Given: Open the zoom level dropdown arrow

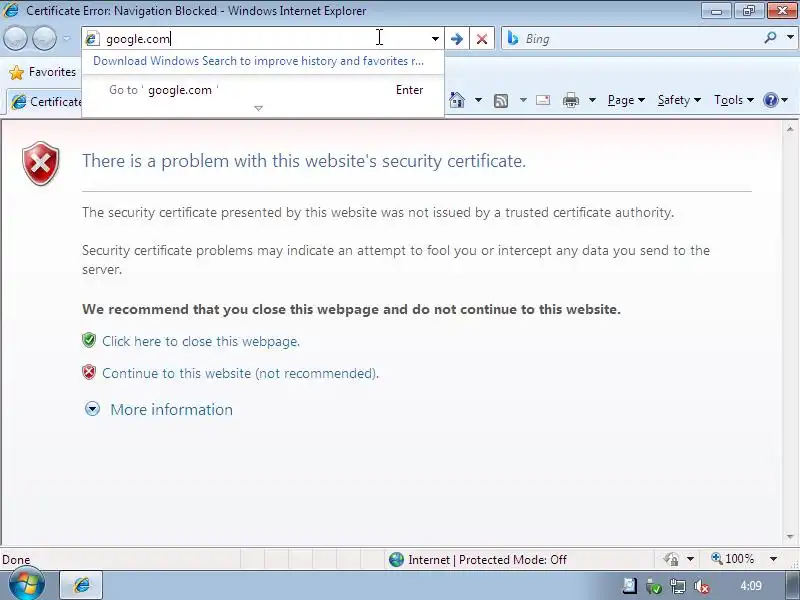Looking at the screenshot, I should pos(773,559).
